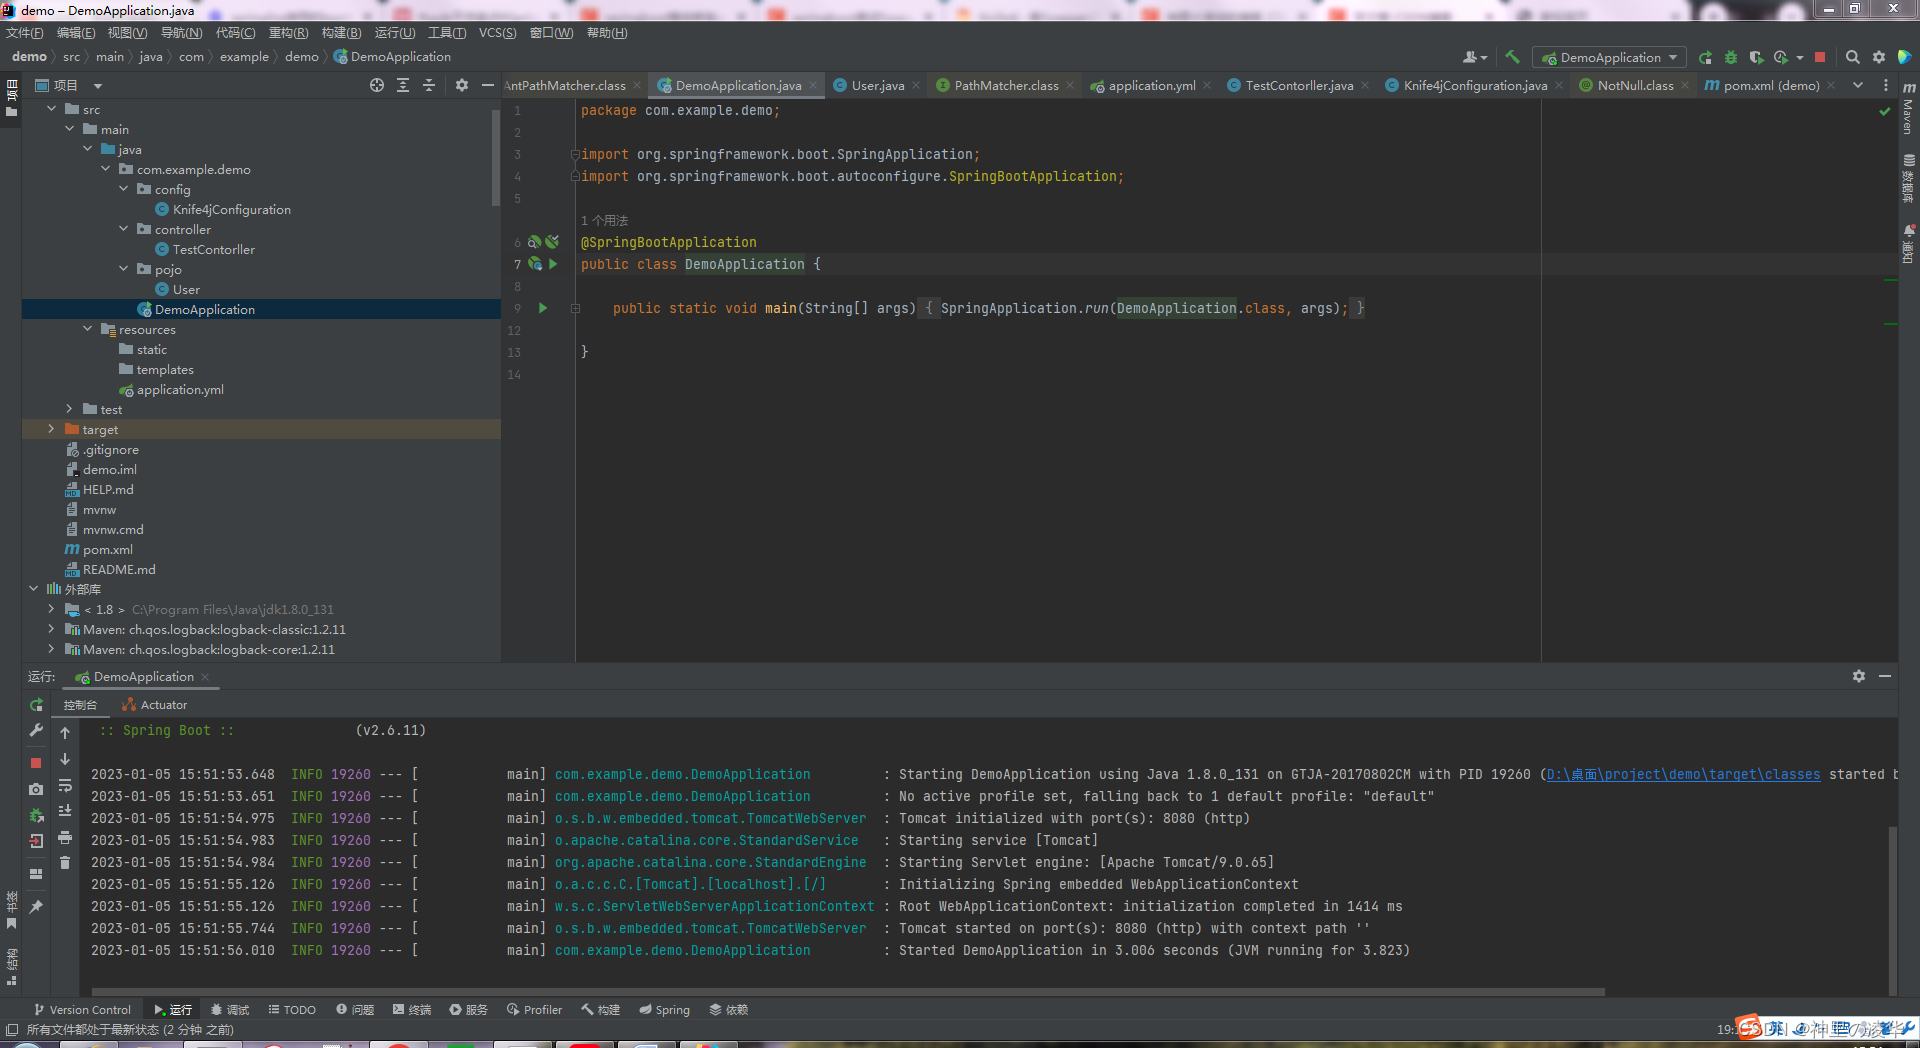Switch to application.yml editor tab
Image resolution: width=1920 pixels, height=1048 pixels.
coord(1152,85)
